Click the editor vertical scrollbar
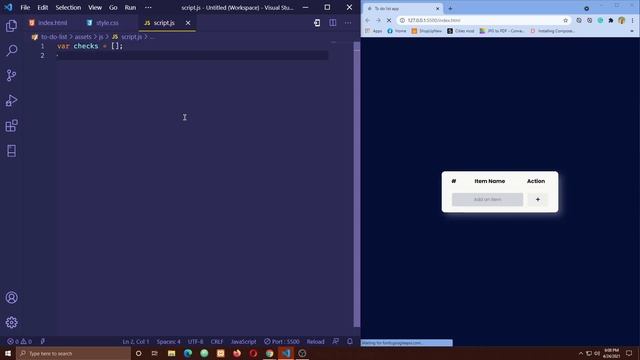The image size is (640, 360). [357, 184]
